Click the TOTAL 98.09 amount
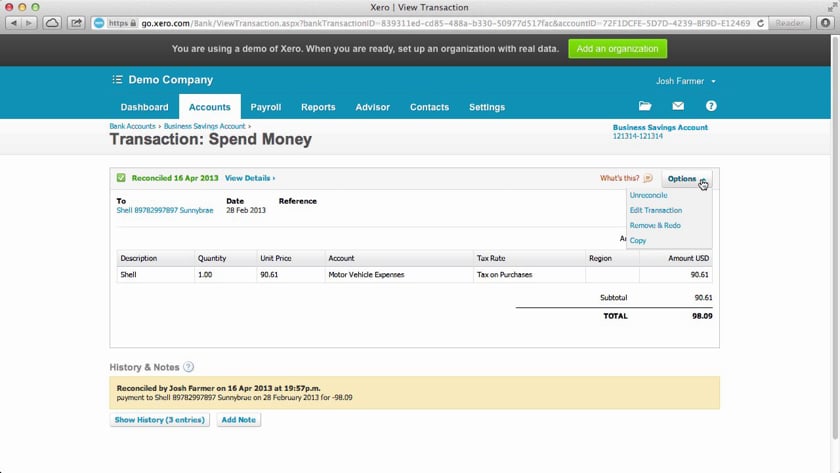 tap(702, 316)
